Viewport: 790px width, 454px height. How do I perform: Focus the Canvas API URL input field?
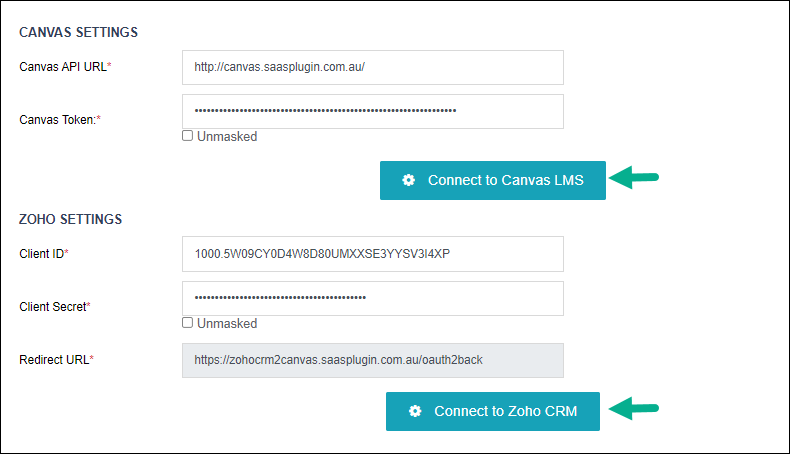coord(373,68)
